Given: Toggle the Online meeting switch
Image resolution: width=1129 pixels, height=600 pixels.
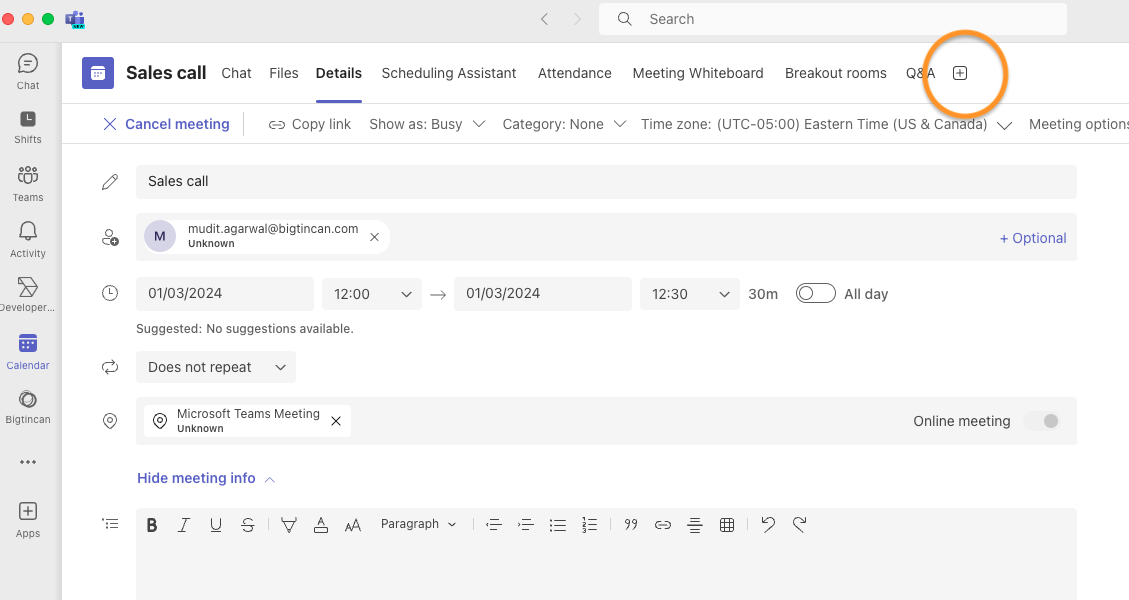Looking at the screenshot, I should pyautogui.click(x=1043, y=421).
